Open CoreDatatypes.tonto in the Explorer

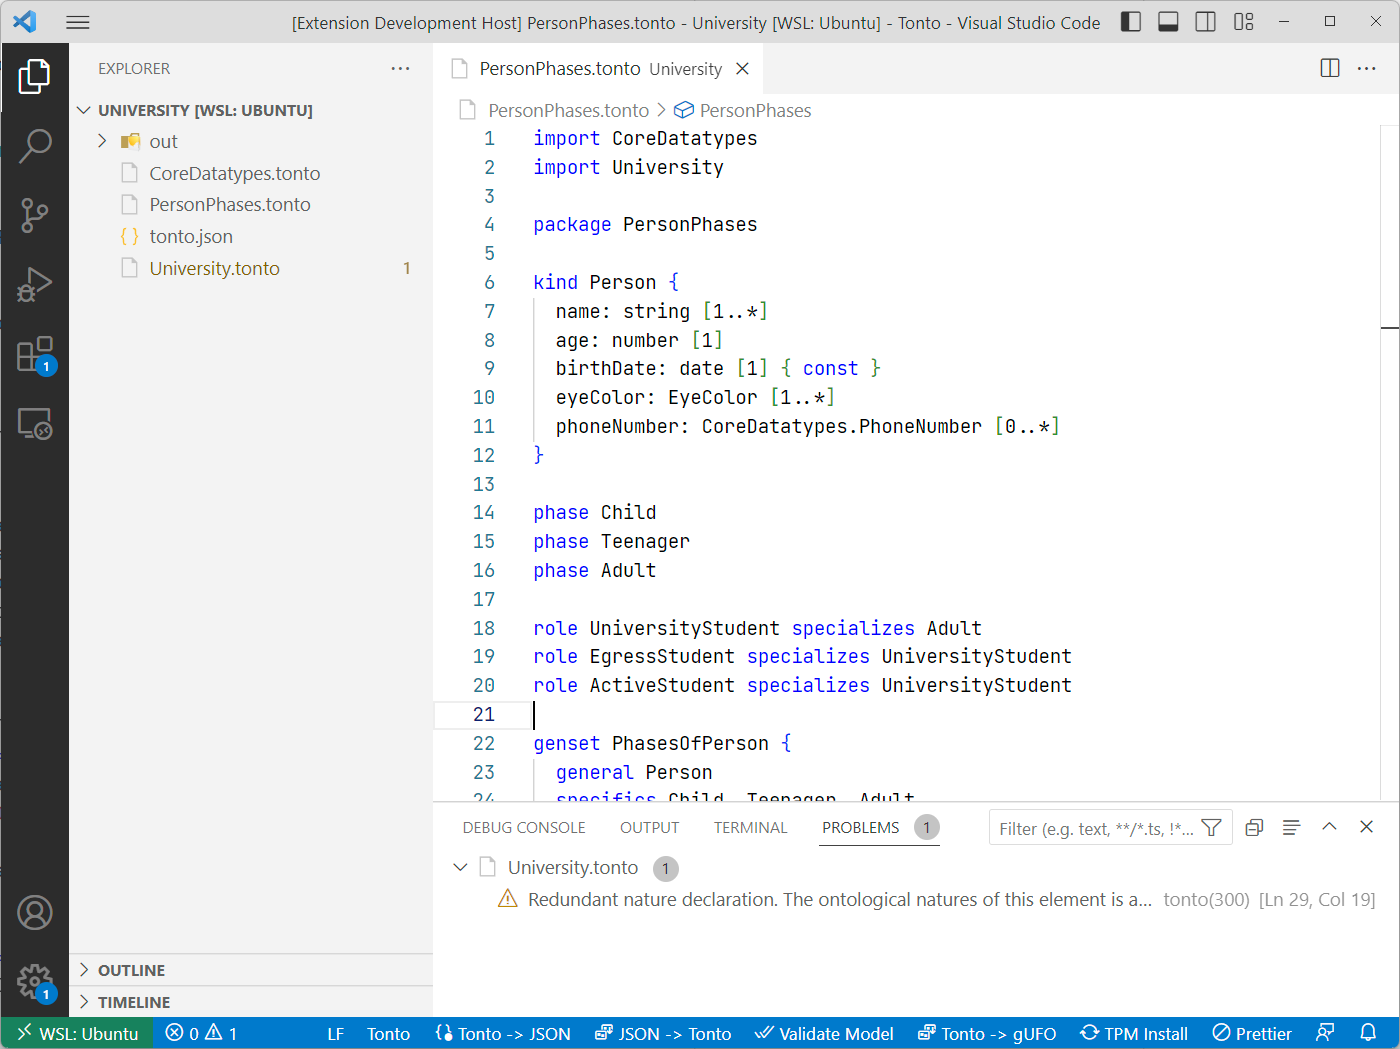235,173
